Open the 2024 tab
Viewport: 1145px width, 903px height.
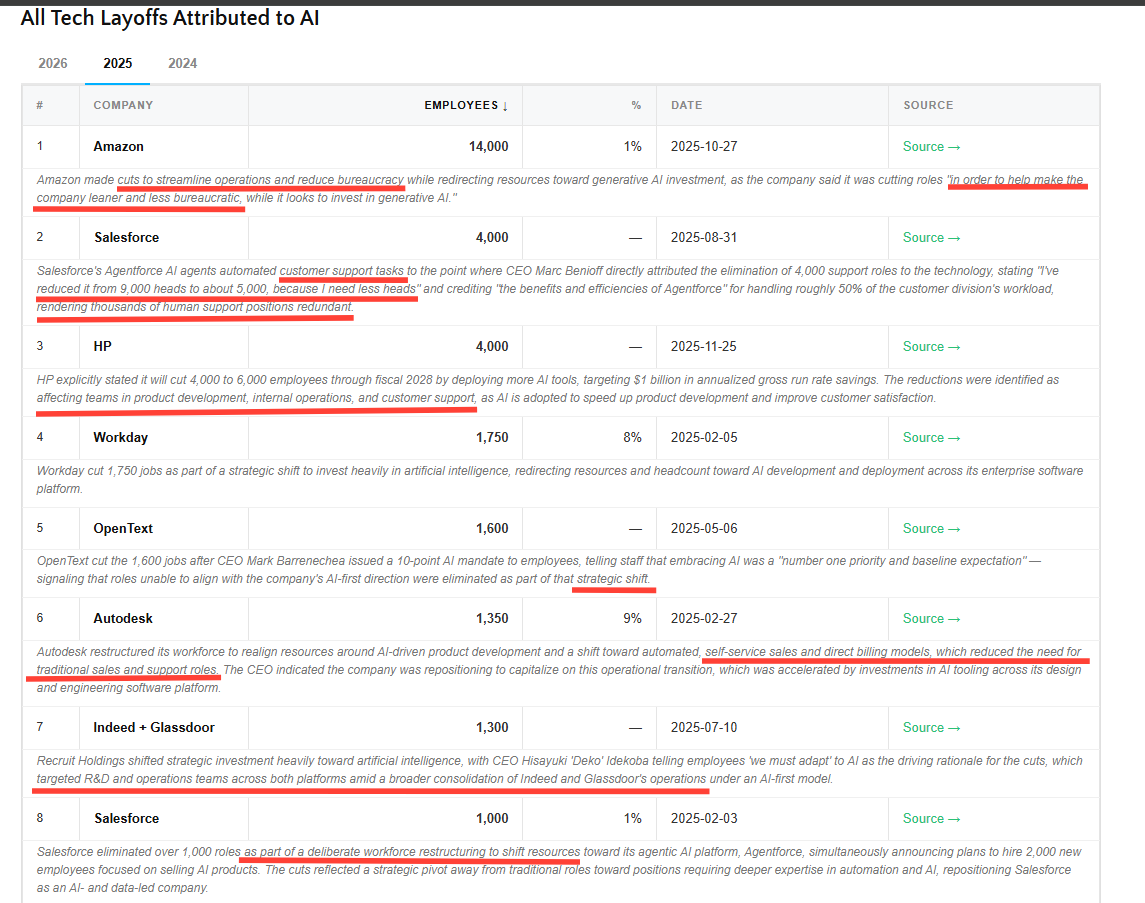183,64
